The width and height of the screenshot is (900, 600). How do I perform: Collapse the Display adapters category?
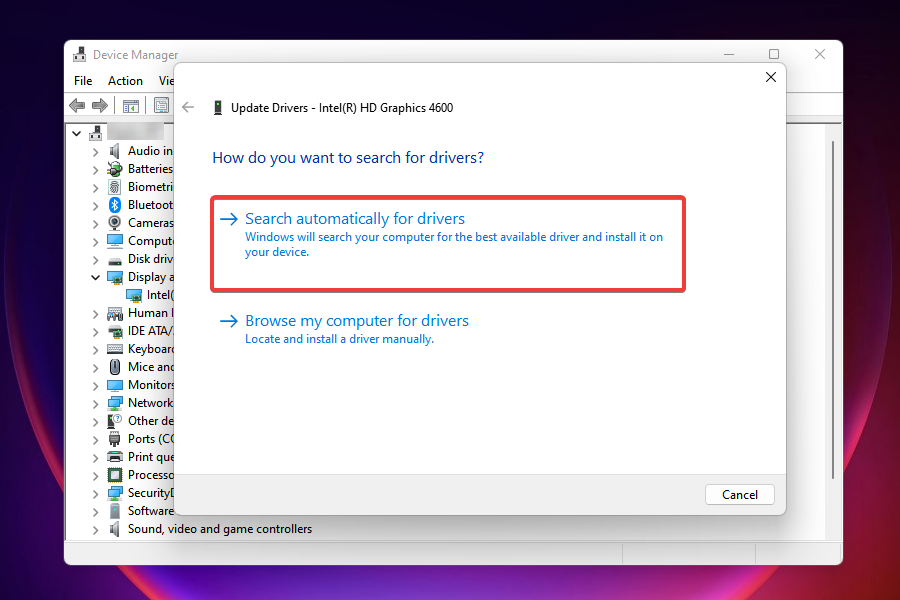95,277
